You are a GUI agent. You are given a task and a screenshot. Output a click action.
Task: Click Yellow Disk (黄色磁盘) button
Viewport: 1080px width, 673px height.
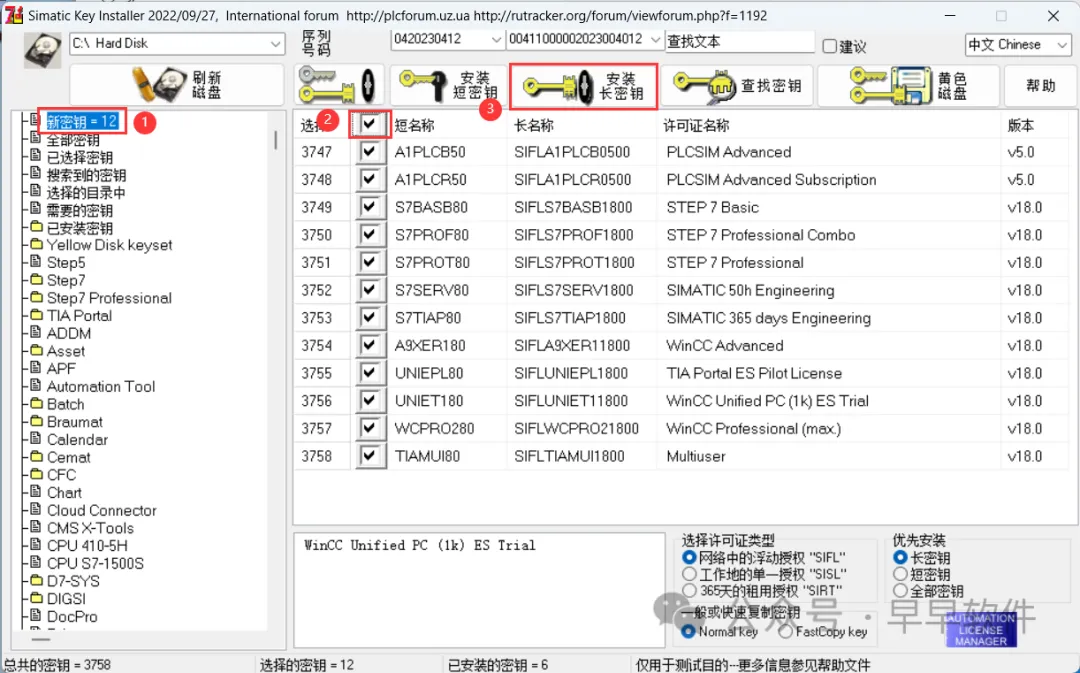tap(908, 85)
